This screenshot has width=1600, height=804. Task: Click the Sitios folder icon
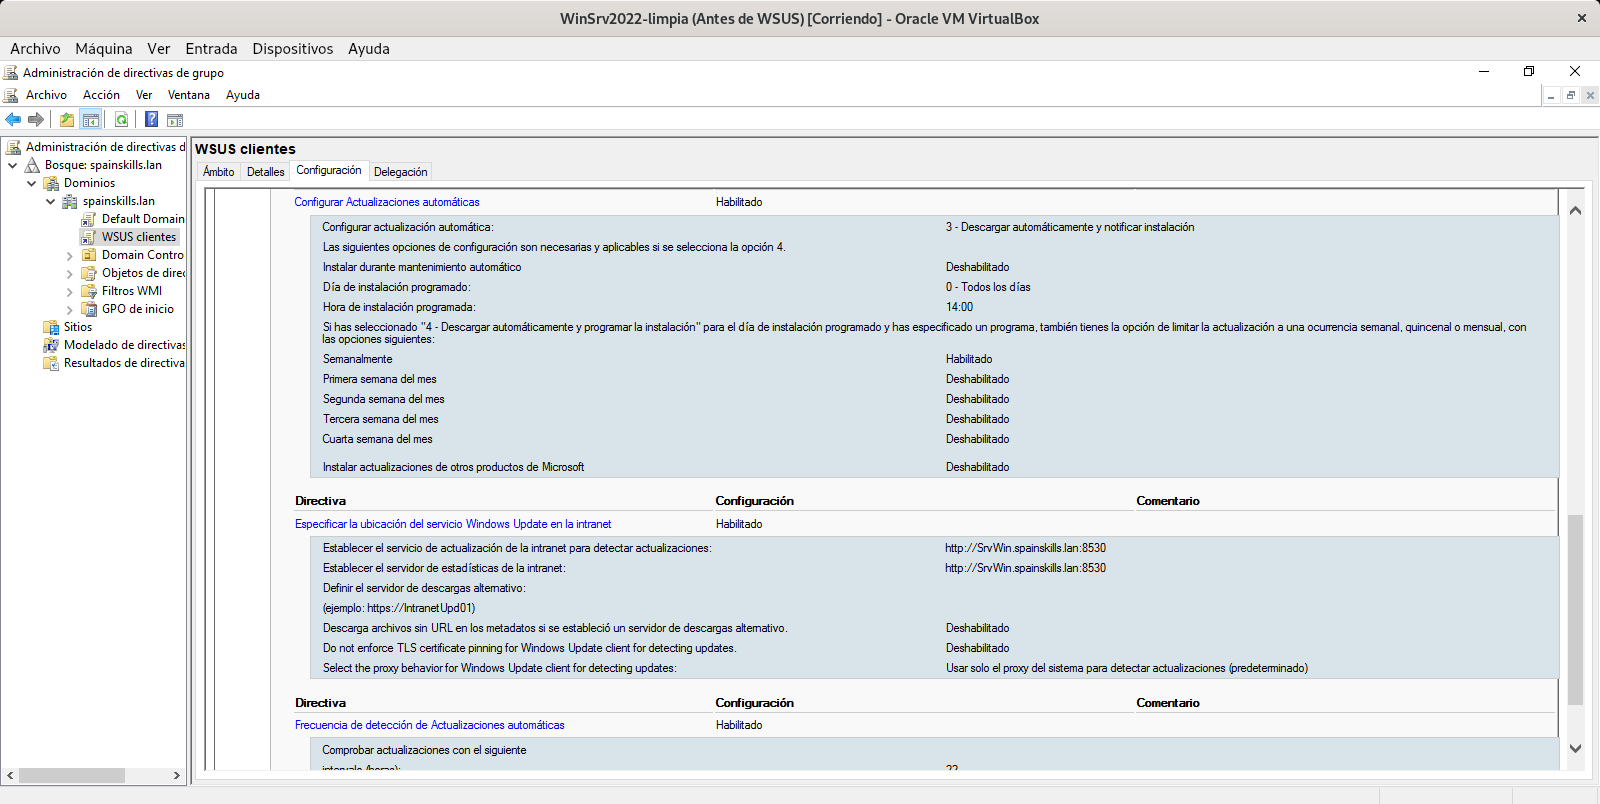click(51, 327)
